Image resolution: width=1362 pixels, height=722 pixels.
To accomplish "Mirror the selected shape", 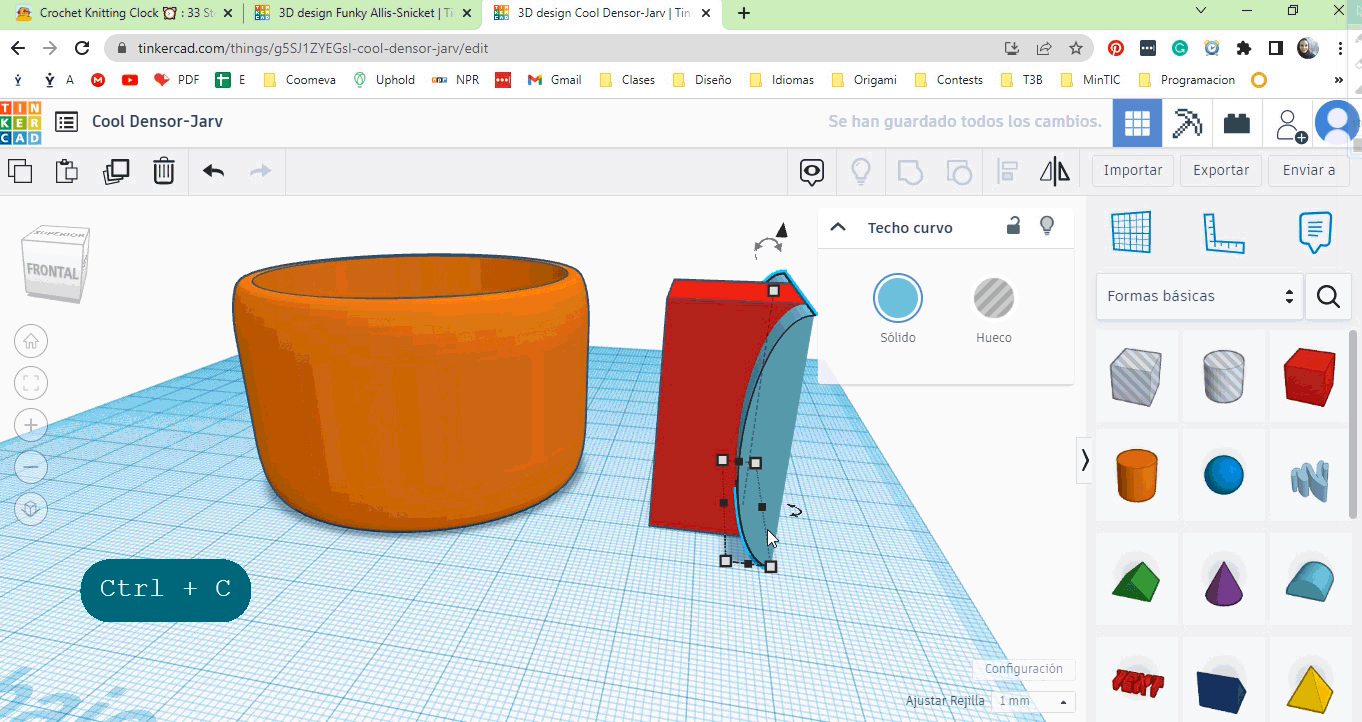I will 1054,171.
